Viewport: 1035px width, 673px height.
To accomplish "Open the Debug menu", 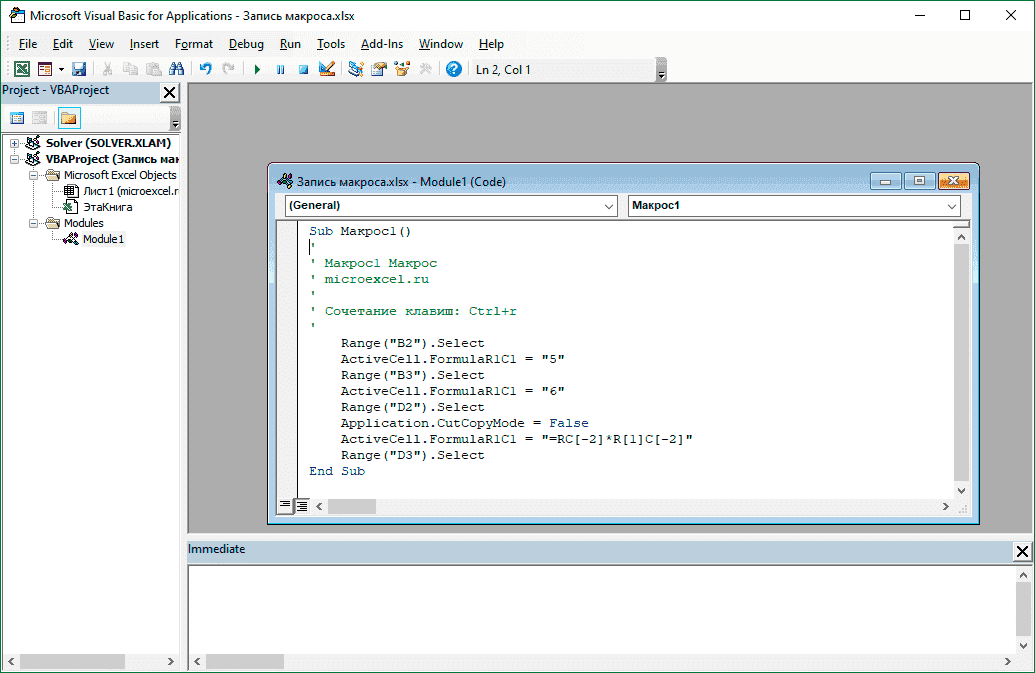I will pos(246,44).
